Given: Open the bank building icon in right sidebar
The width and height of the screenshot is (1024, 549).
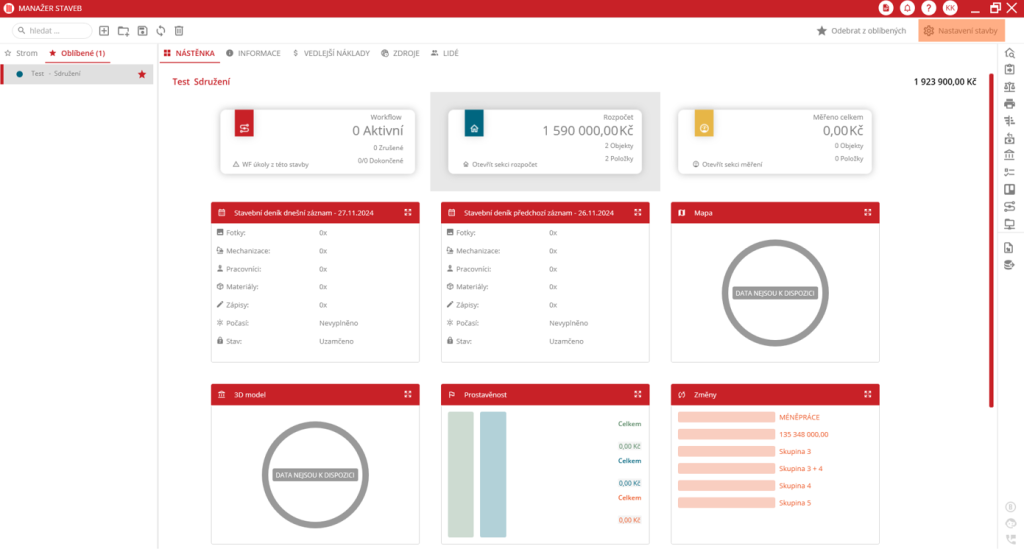Looking at the screenshot, I should [x=1009, y=156].
